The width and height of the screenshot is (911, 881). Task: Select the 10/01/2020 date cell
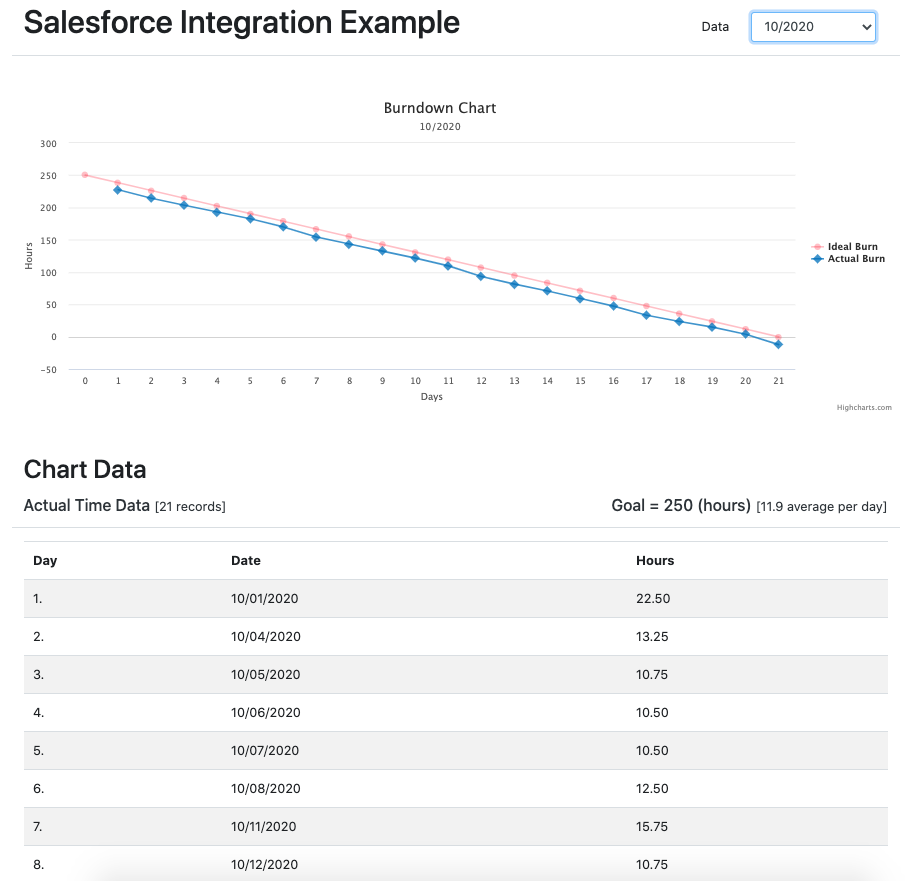(x=264, y=599)
